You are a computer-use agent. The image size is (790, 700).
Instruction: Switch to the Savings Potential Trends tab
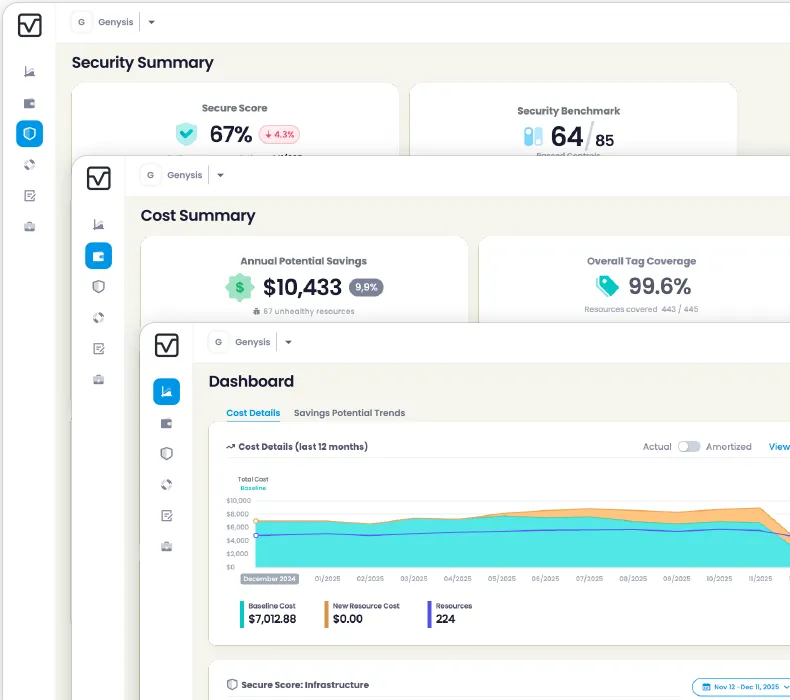[349, 413]
